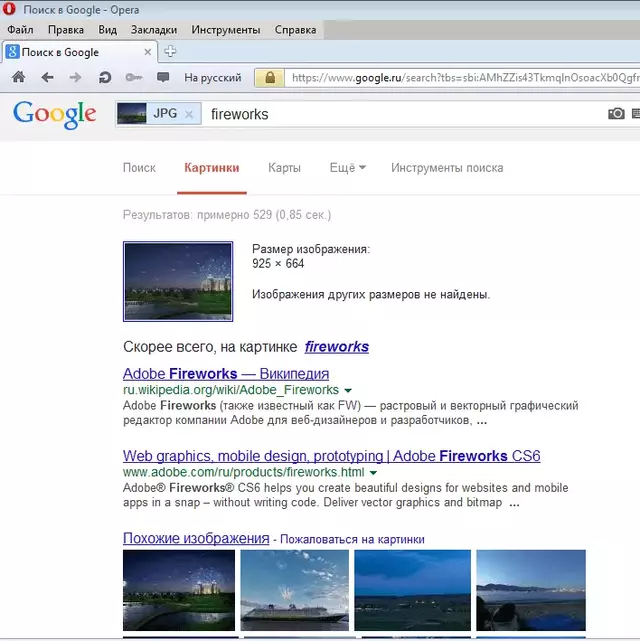Image resolution: width=640 pixels, height=641 pixels.
Task: Open the Файл menu
Action: click(20, 30)
